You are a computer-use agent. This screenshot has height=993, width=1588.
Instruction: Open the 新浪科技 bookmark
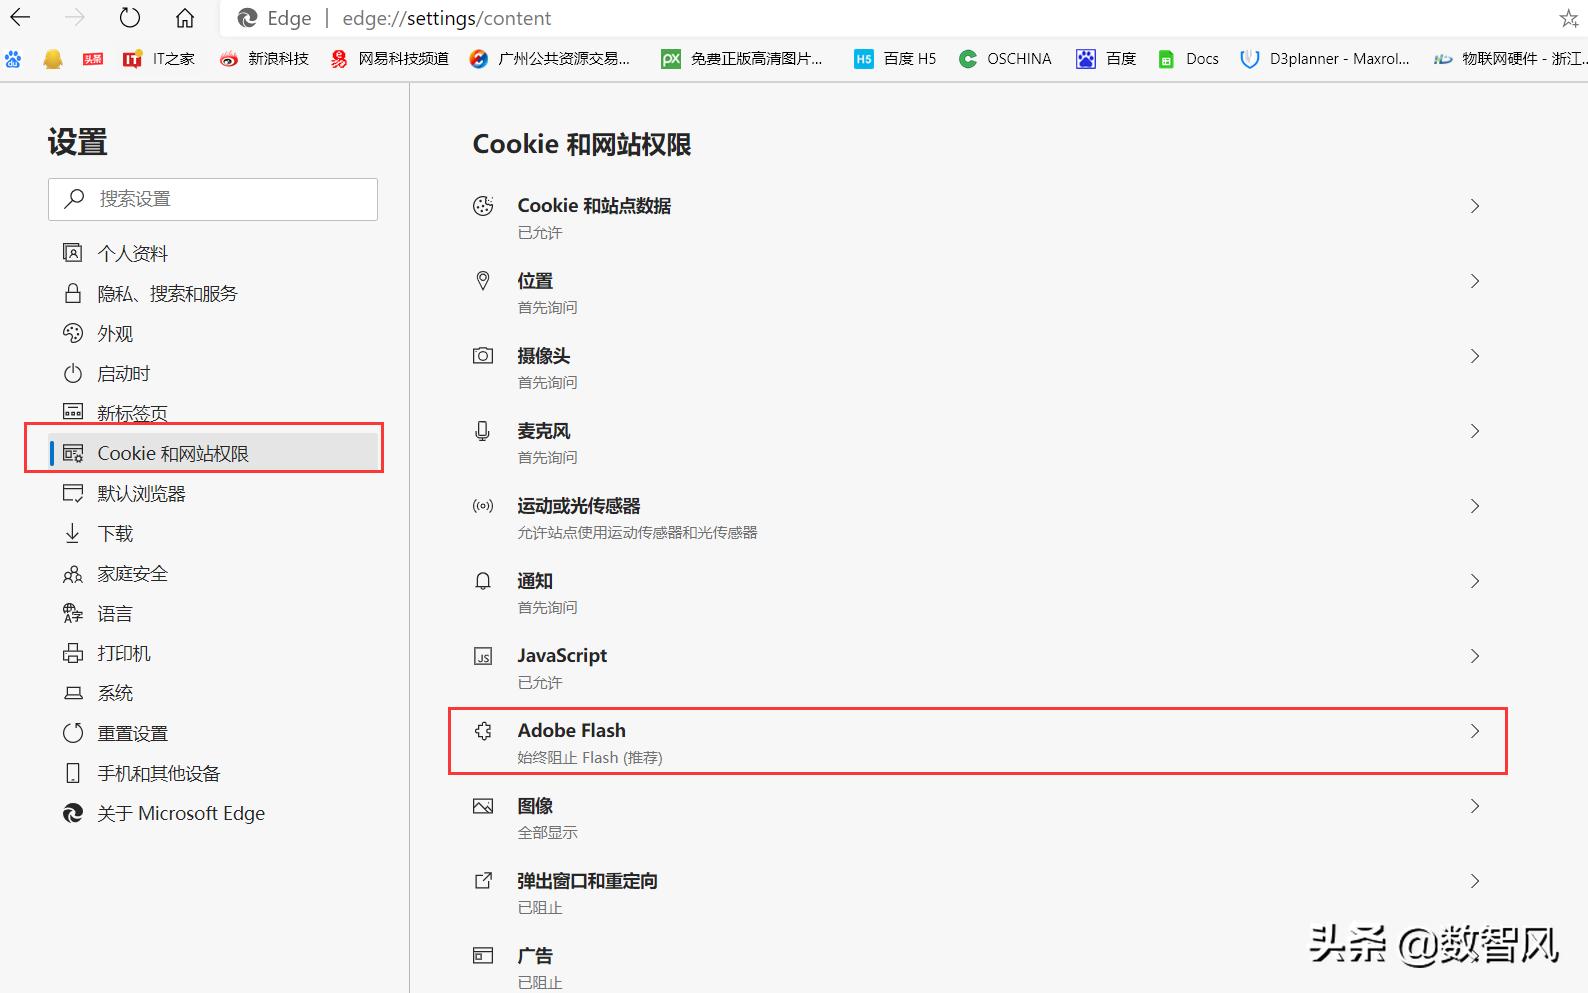point(265,59)
